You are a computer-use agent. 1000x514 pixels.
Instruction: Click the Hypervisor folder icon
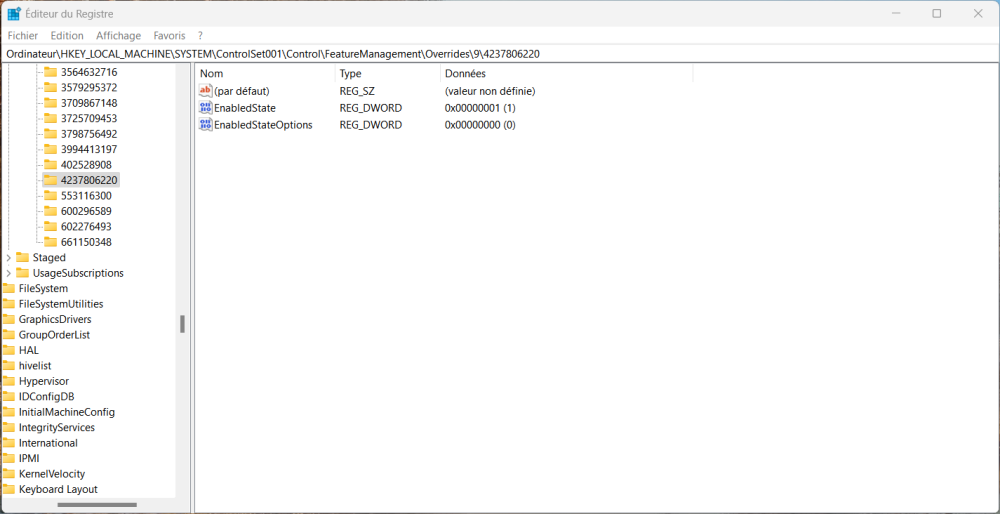[8, 381]
